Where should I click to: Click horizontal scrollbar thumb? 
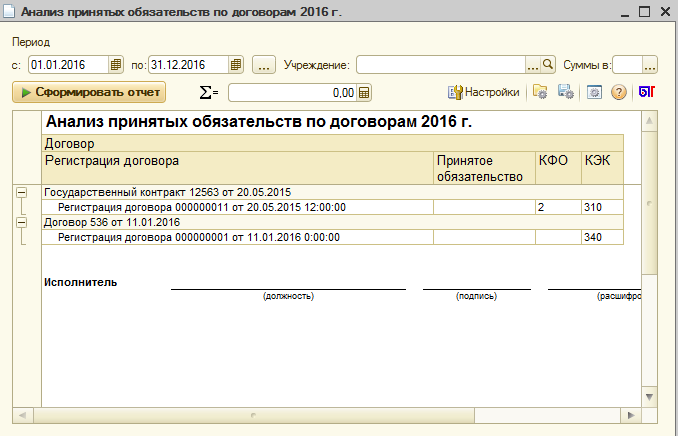(x=254, y=415)
